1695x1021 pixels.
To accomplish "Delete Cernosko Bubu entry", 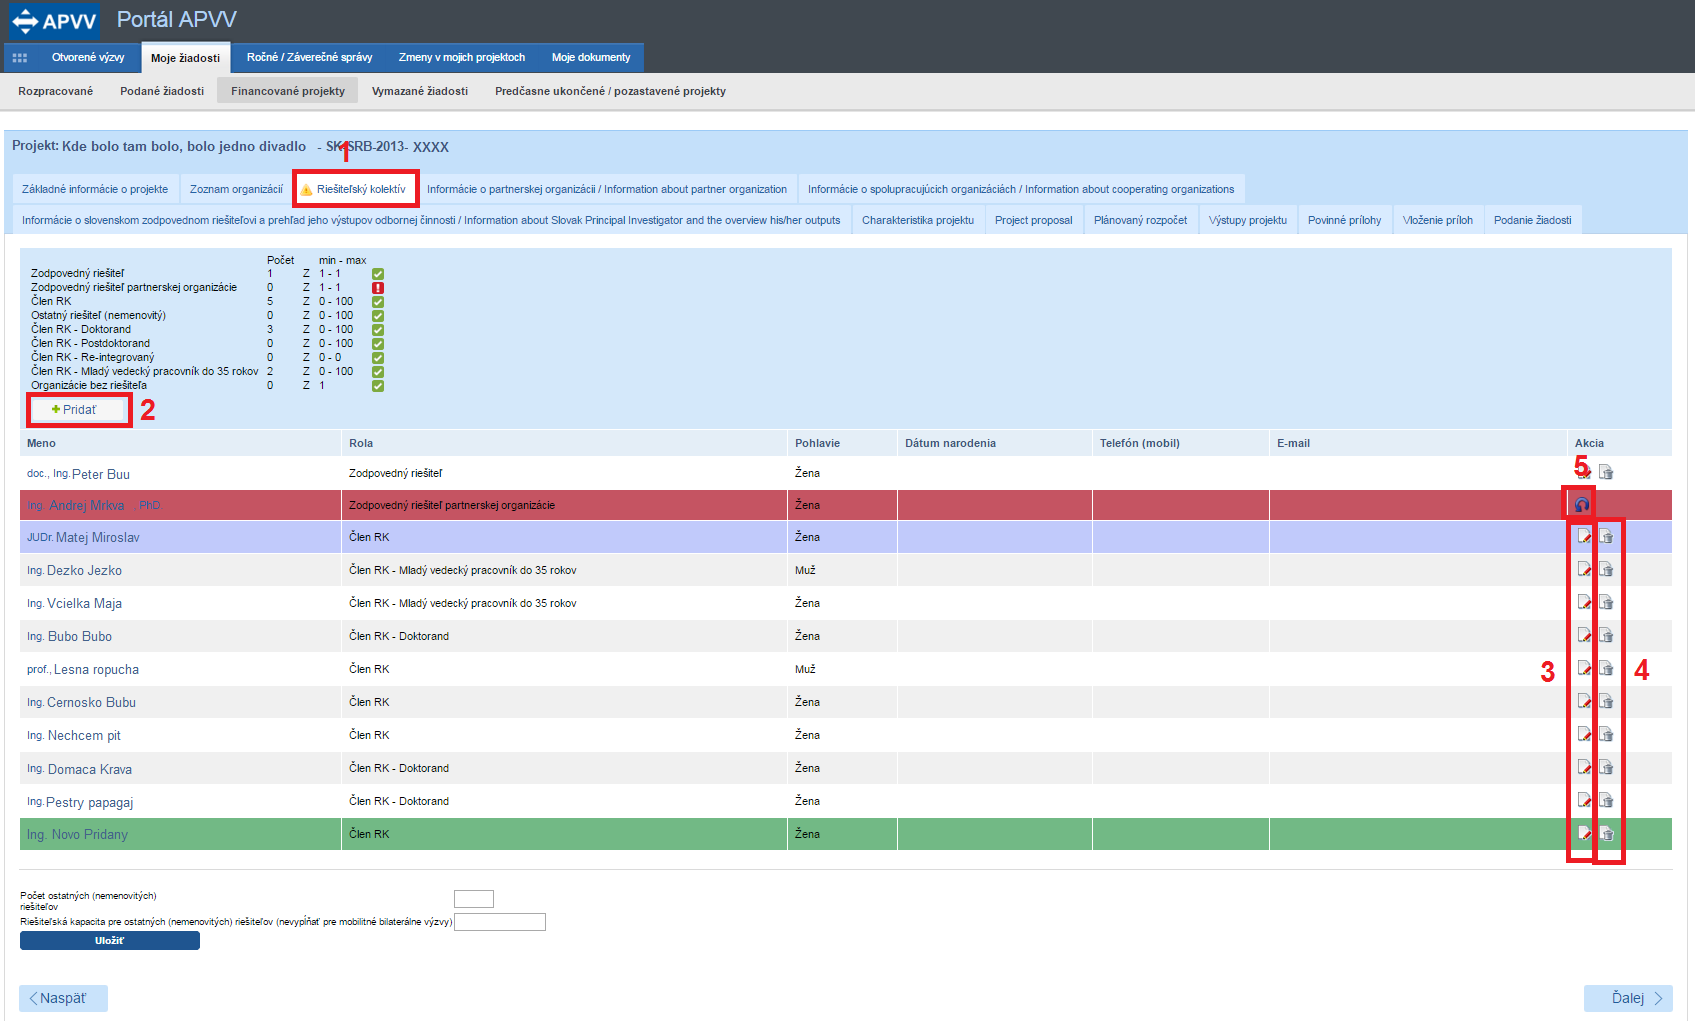I will (x=1606, y=701).
